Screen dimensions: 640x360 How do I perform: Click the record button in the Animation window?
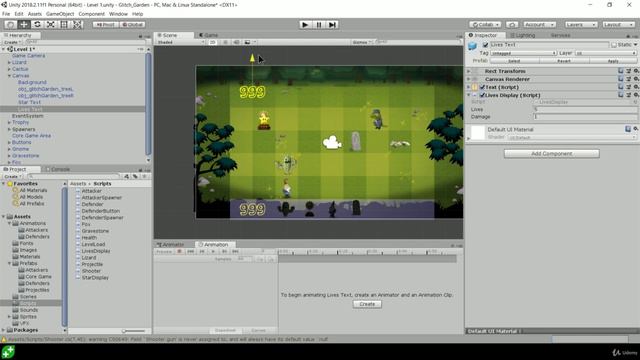point(179,251)
